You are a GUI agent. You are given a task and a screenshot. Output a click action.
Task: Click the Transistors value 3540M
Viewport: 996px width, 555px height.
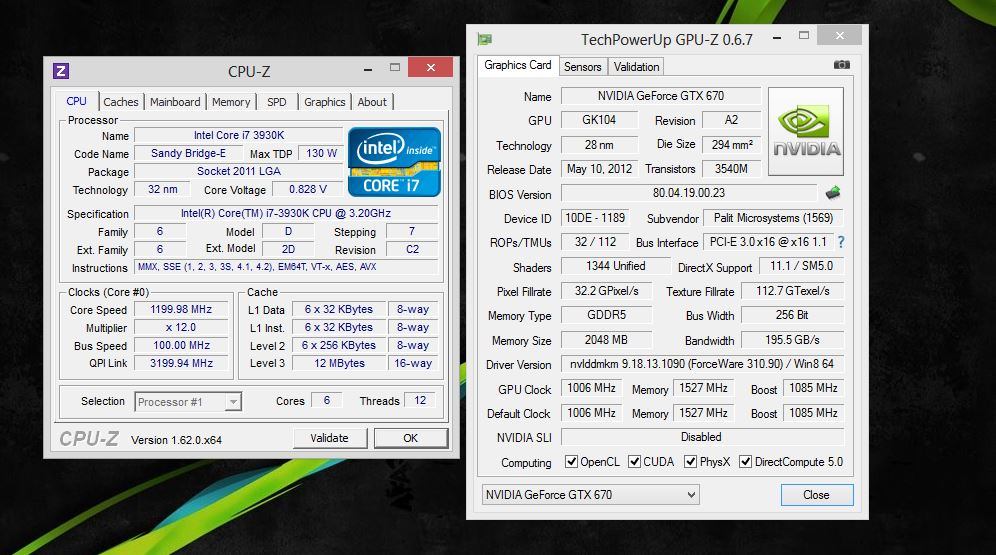[x=732, y=169]
